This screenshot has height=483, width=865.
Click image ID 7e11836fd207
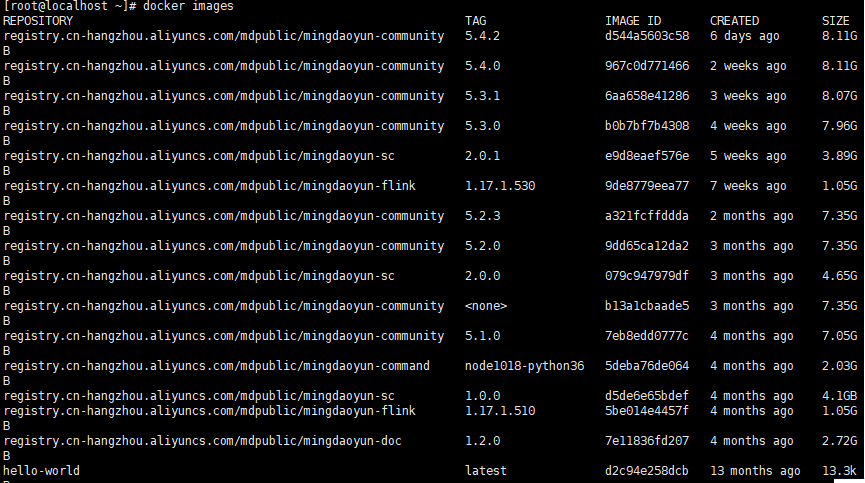647,441
